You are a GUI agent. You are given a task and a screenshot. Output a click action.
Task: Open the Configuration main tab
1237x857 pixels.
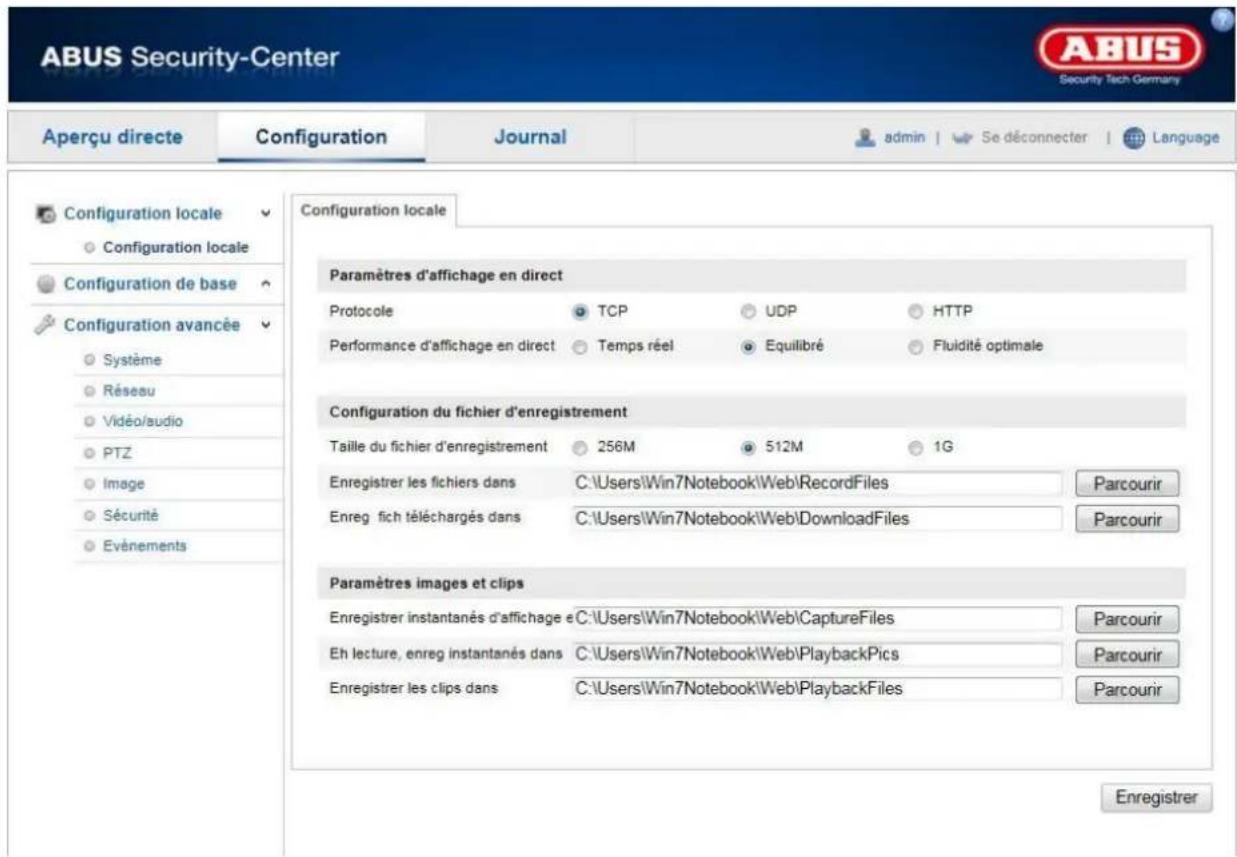click(321, 137)
